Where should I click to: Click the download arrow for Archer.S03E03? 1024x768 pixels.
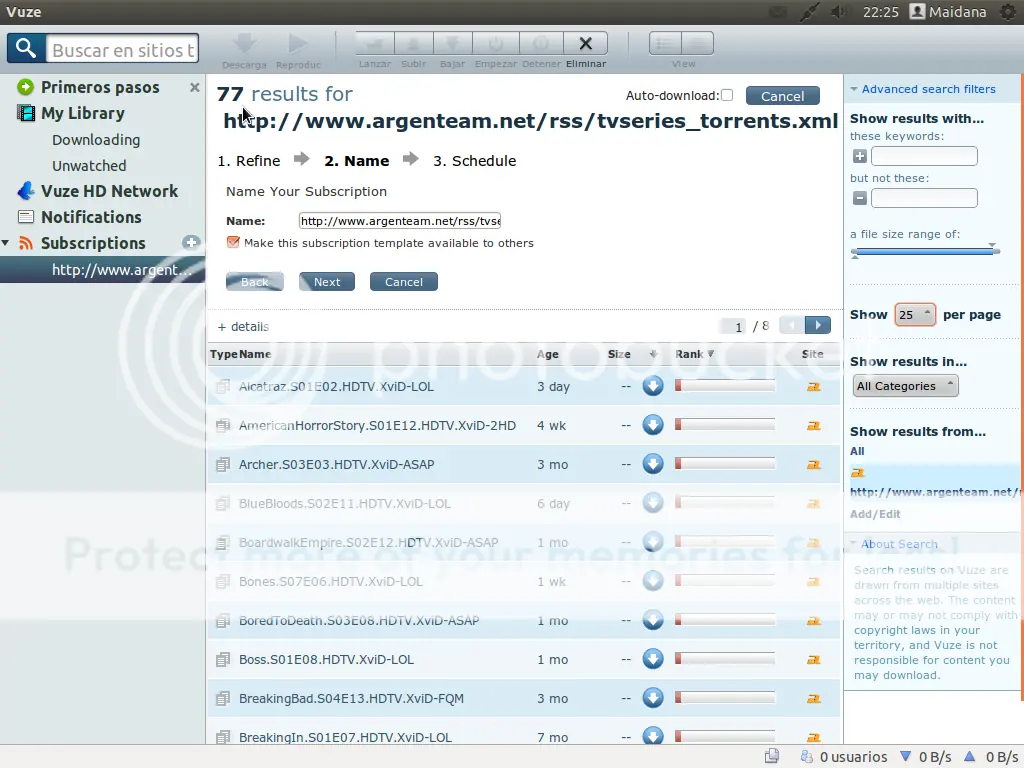point(652,464)
